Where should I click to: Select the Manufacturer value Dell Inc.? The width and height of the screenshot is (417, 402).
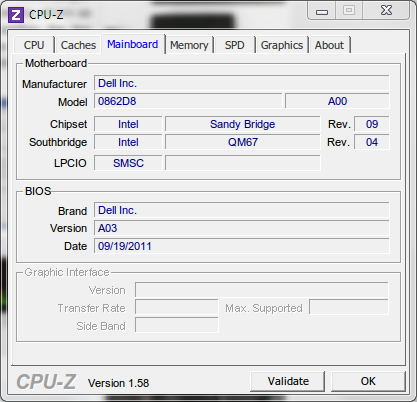[242, 83]
